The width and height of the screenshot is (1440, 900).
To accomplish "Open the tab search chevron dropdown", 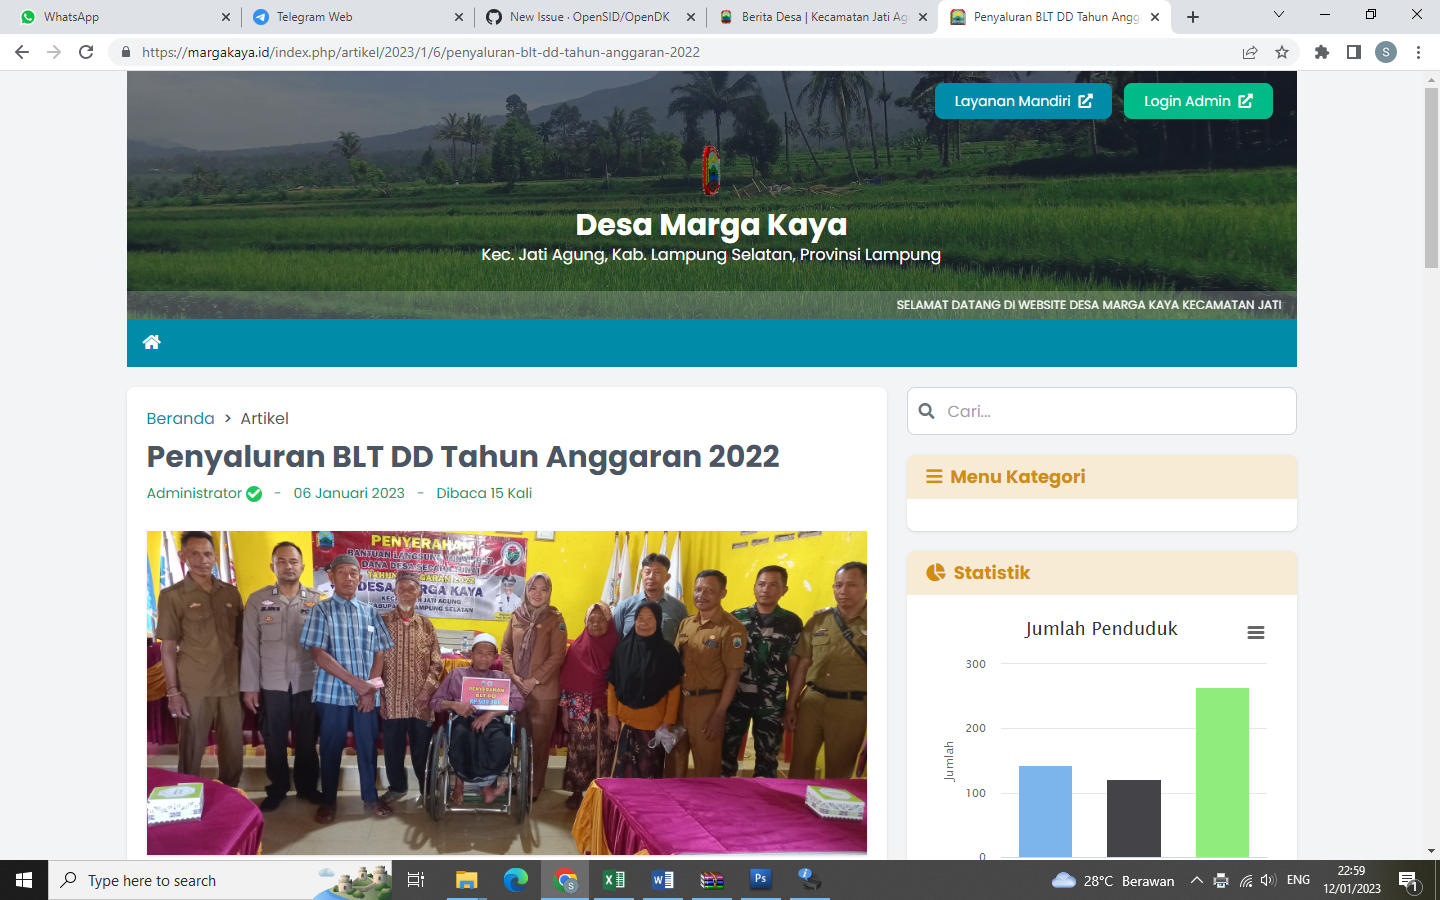I will (x=1278, y=16).
